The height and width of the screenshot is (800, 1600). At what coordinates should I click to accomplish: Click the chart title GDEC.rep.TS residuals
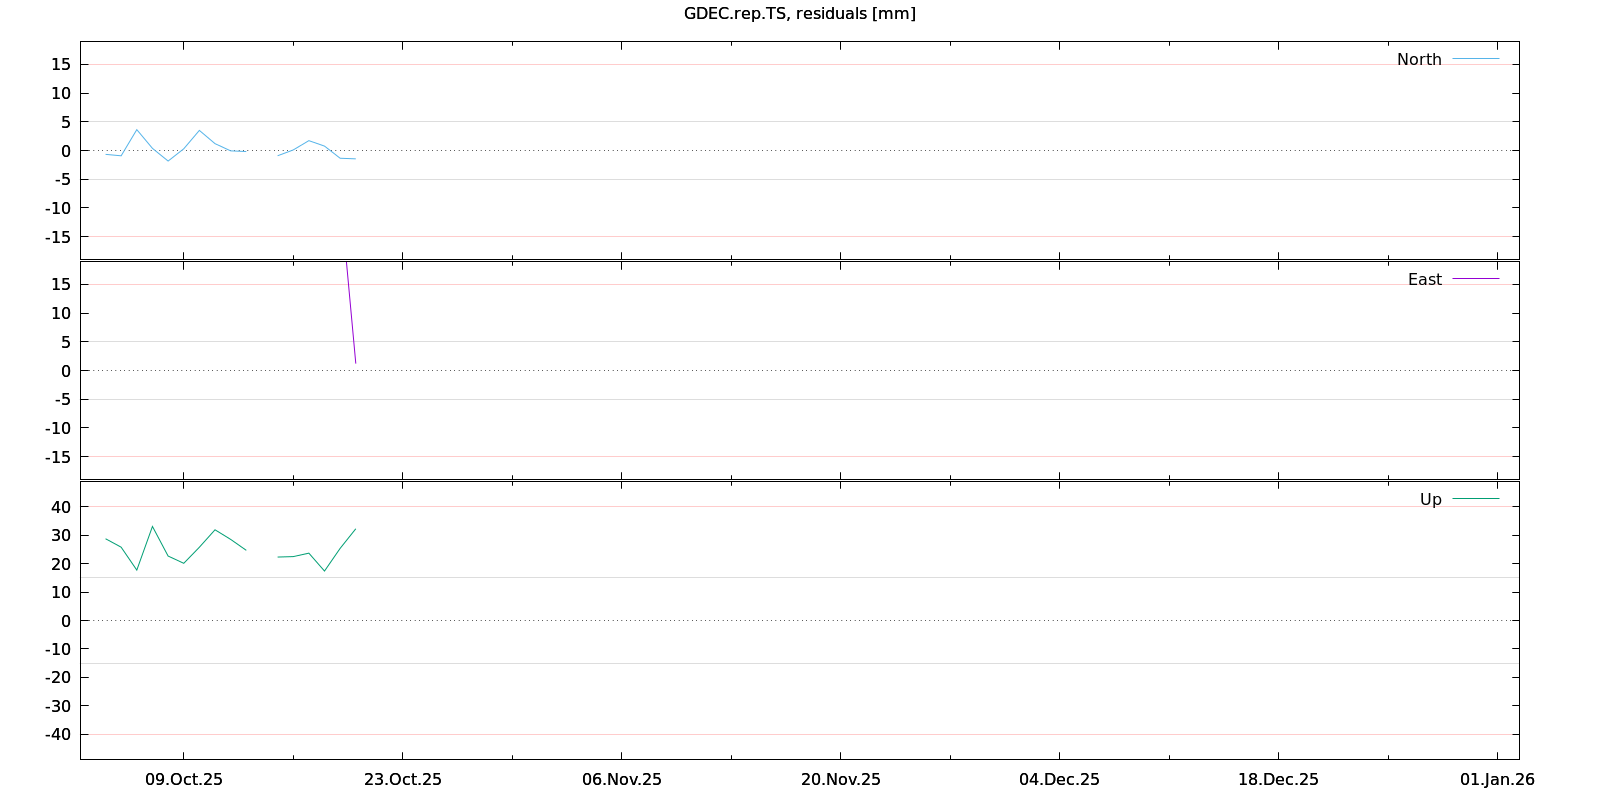(x=799, y=13)
